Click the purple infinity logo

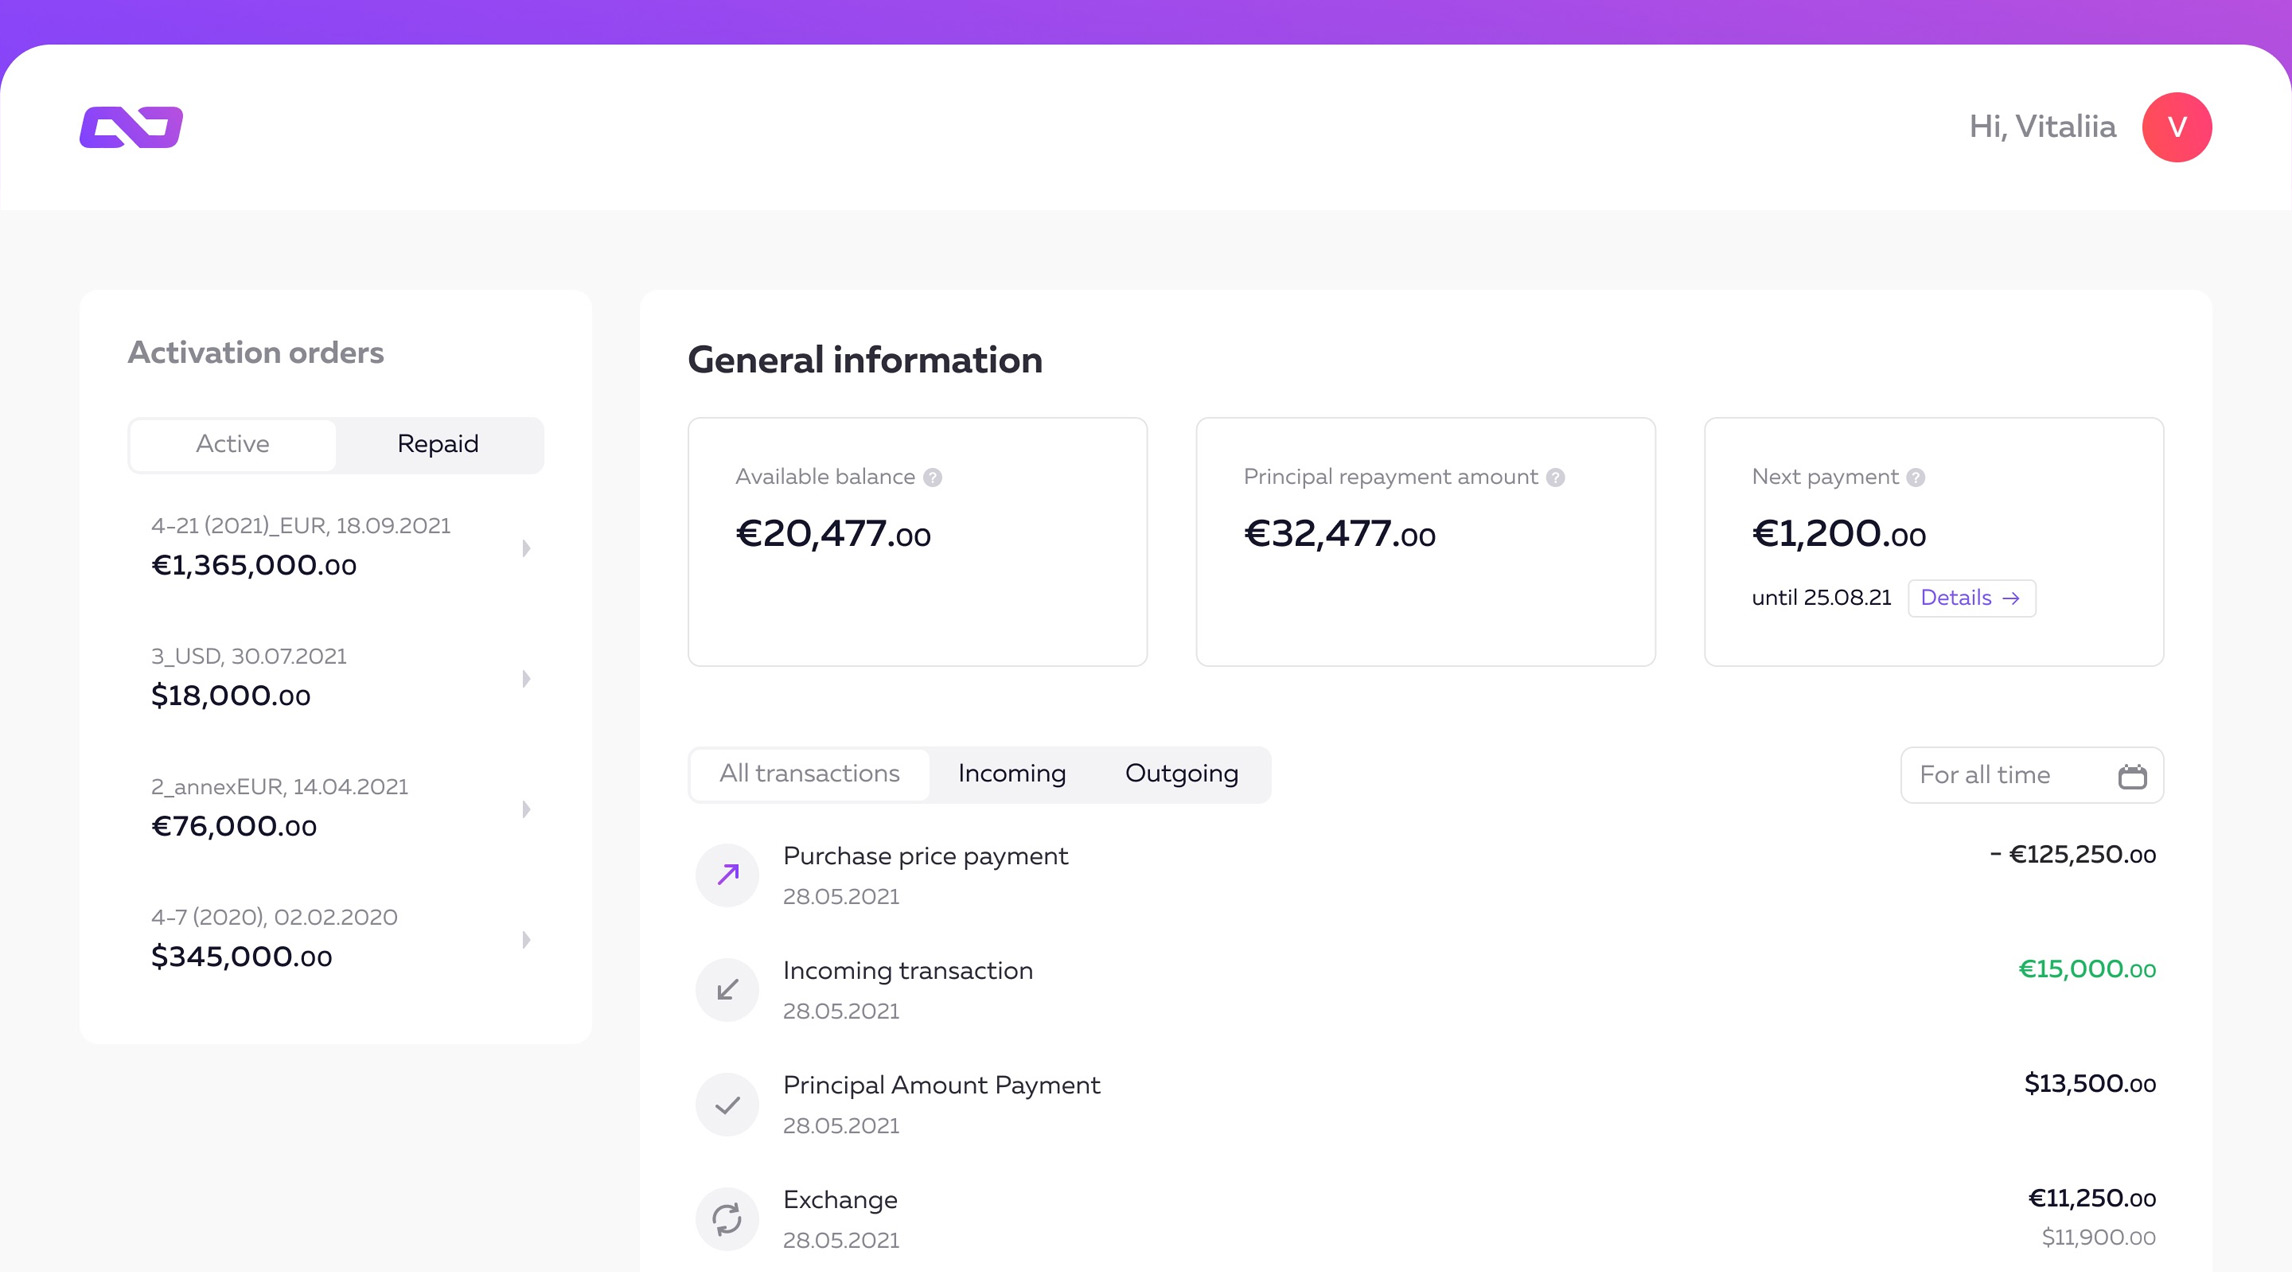[131, 127]
